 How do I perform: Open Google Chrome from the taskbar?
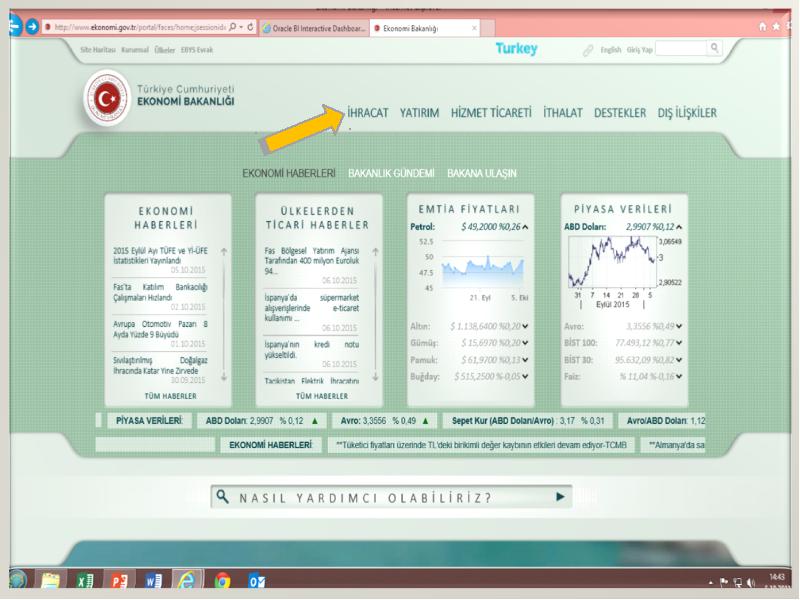(x=222, y=580)
